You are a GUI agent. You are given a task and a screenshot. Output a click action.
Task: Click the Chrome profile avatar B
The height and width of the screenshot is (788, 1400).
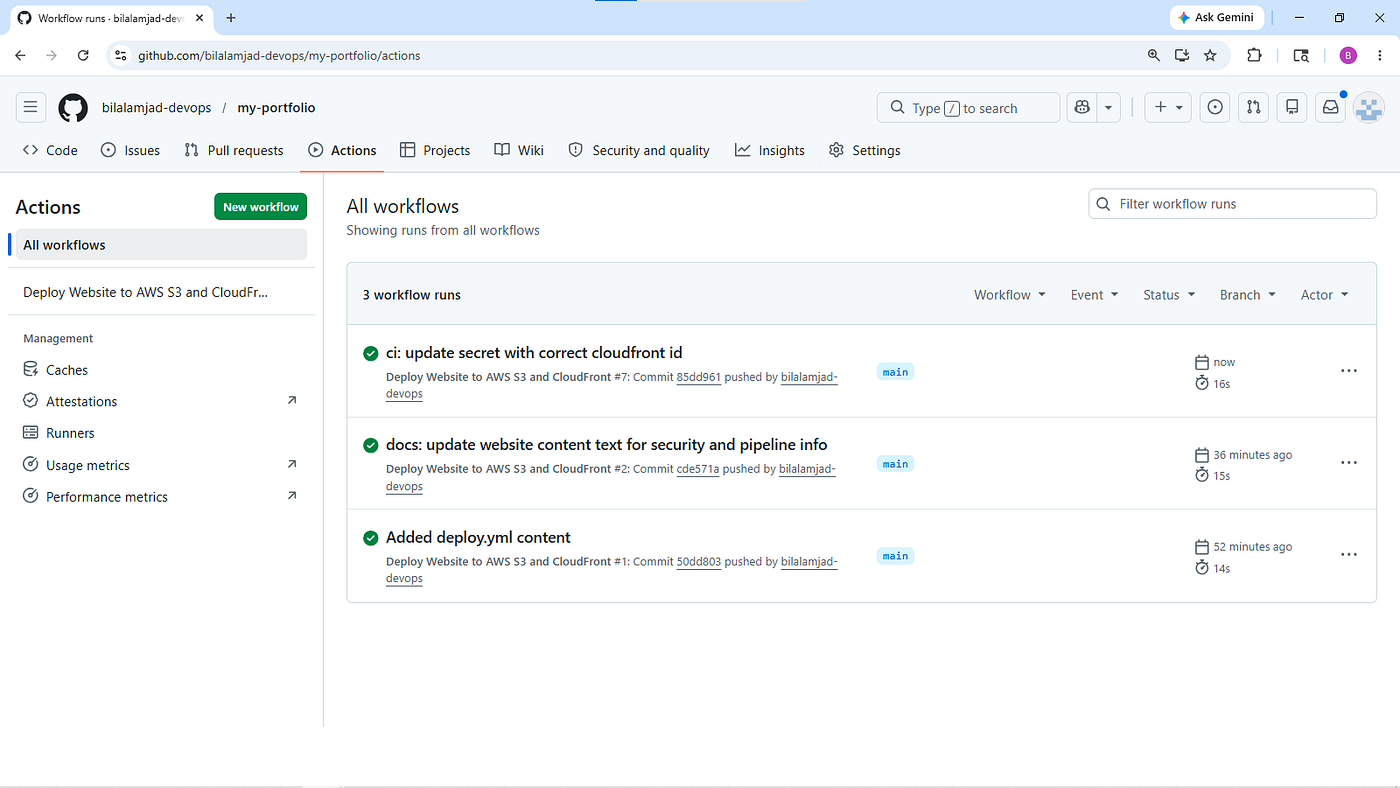click(1348, 56)
